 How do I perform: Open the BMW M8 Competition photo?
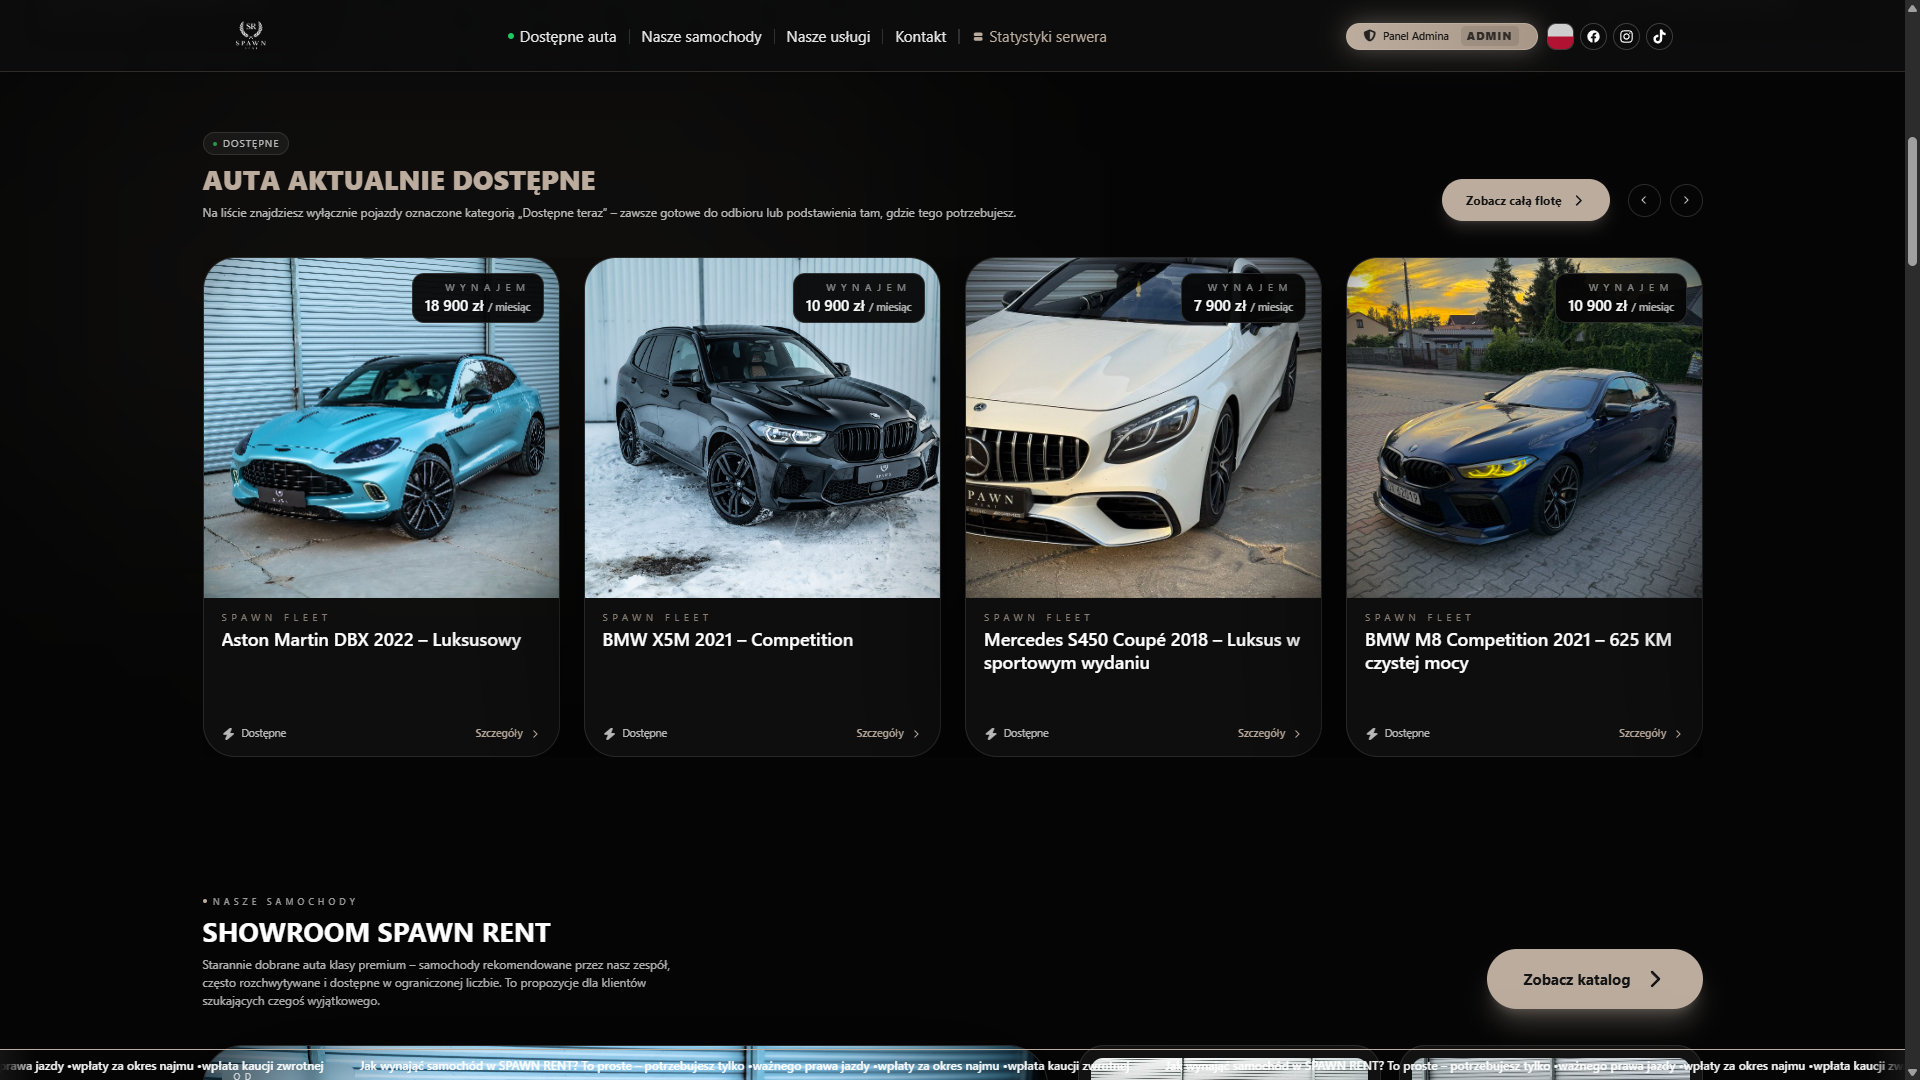click(1524, 428)
